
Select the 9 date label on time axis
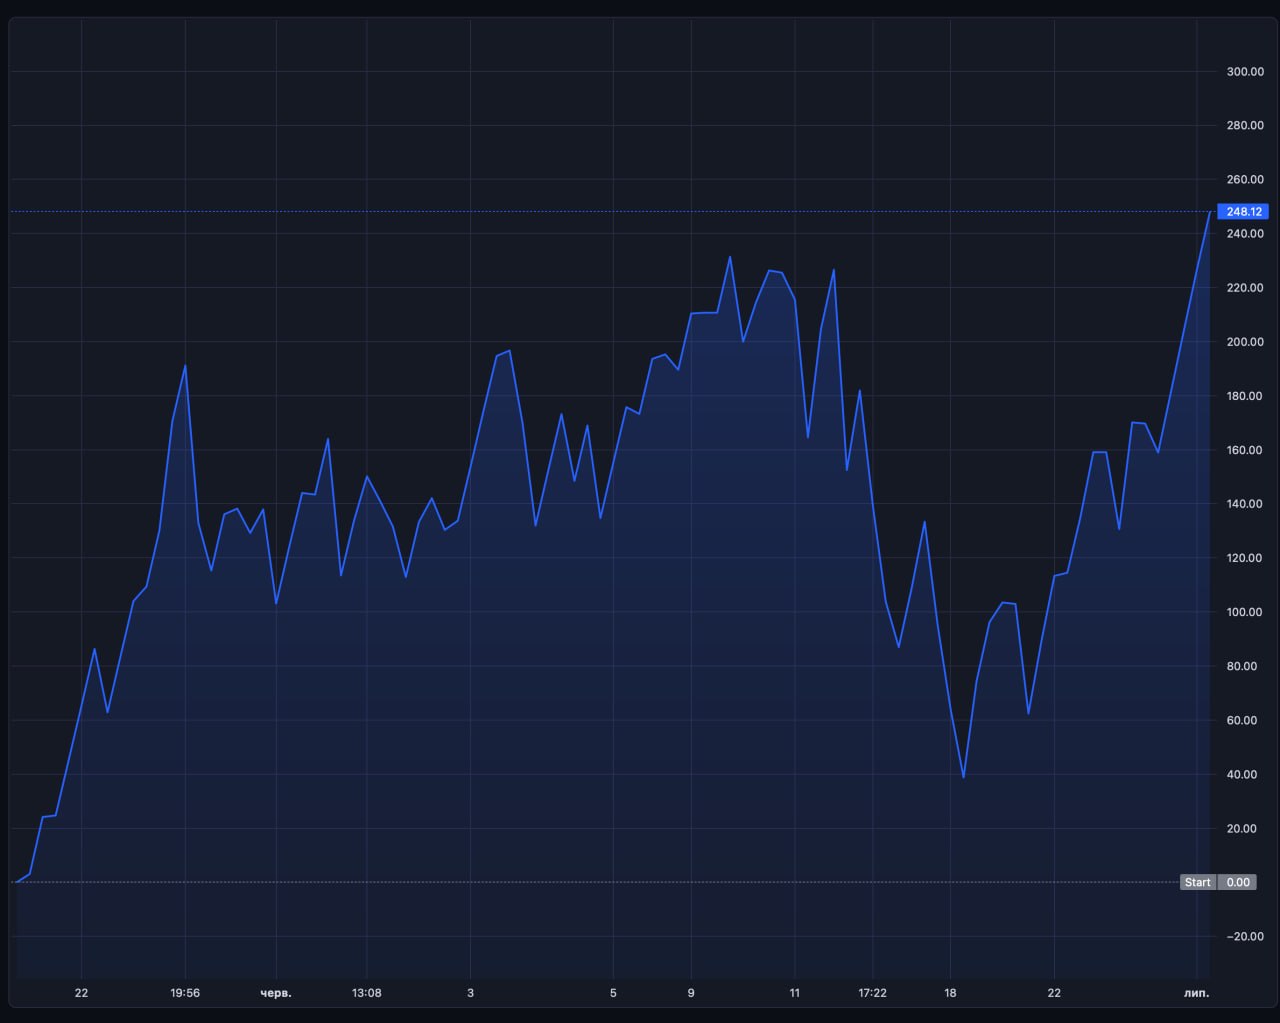point(691,993)
